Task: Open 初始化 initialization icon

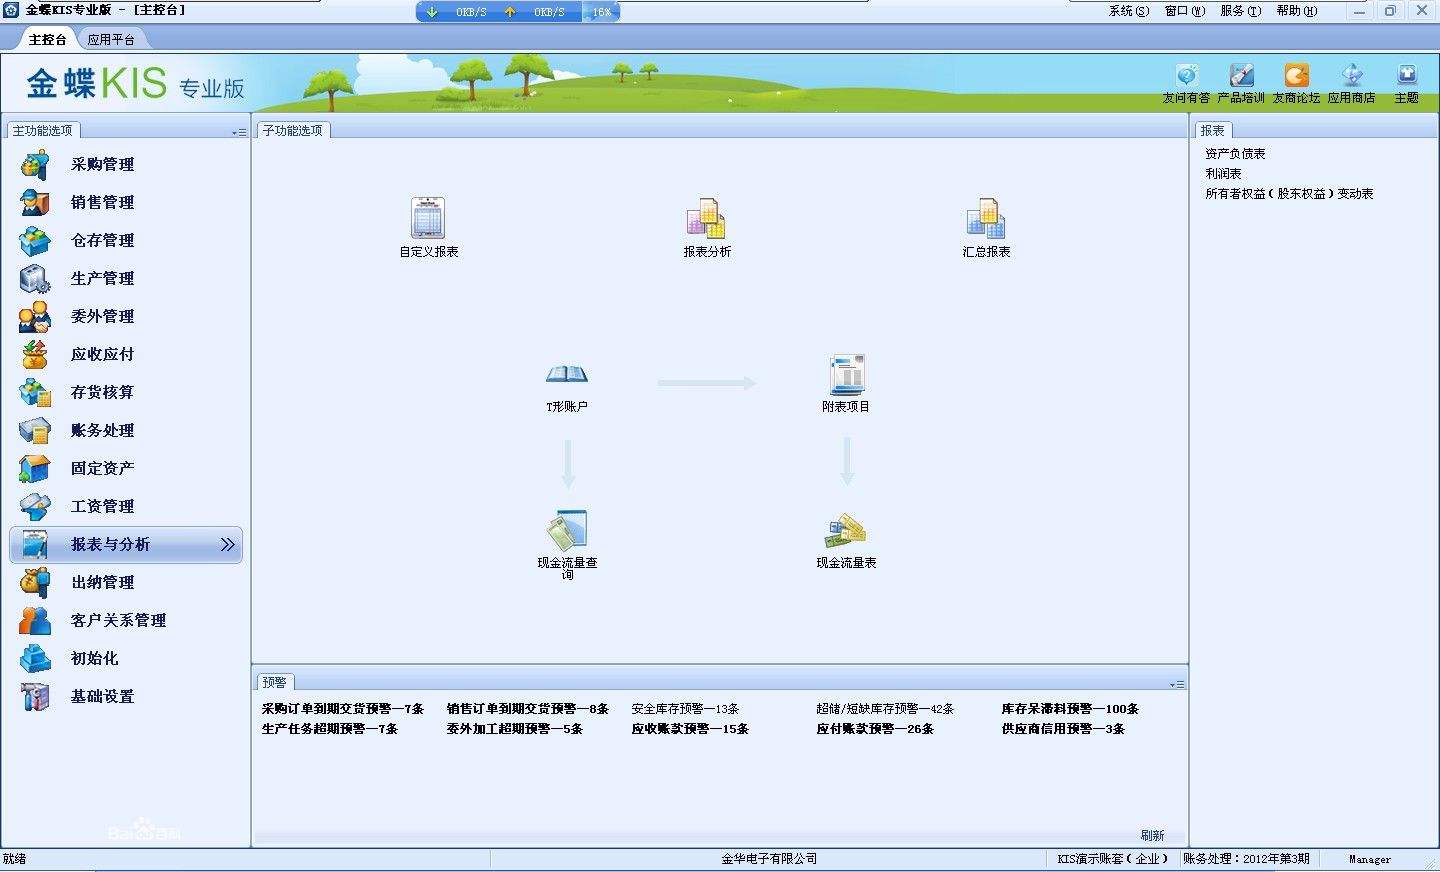Action: coord(35,658)
